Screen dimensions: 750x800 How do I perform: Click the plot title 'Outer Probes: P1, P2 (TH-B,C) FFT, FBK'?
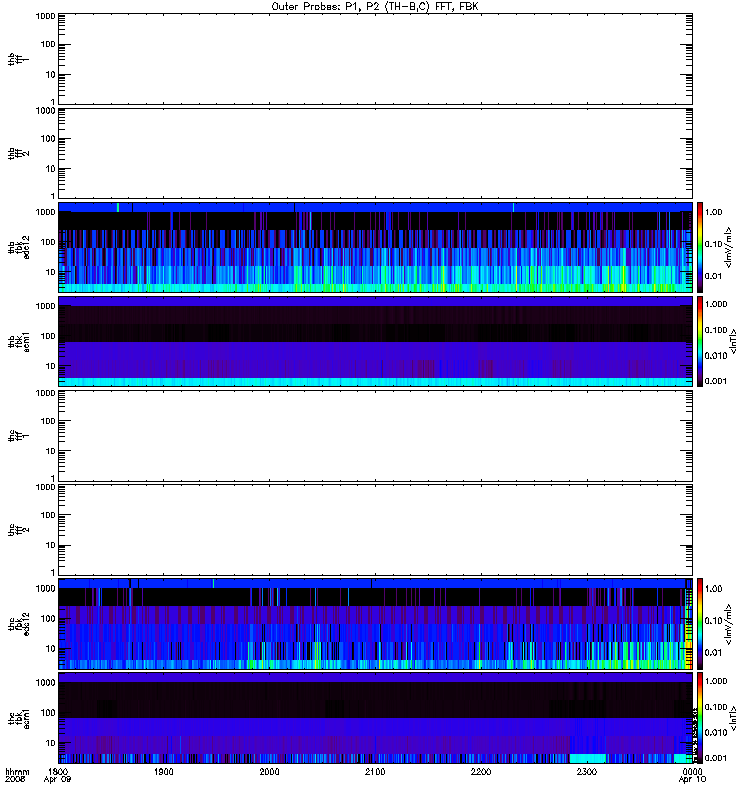pos(375,7)
